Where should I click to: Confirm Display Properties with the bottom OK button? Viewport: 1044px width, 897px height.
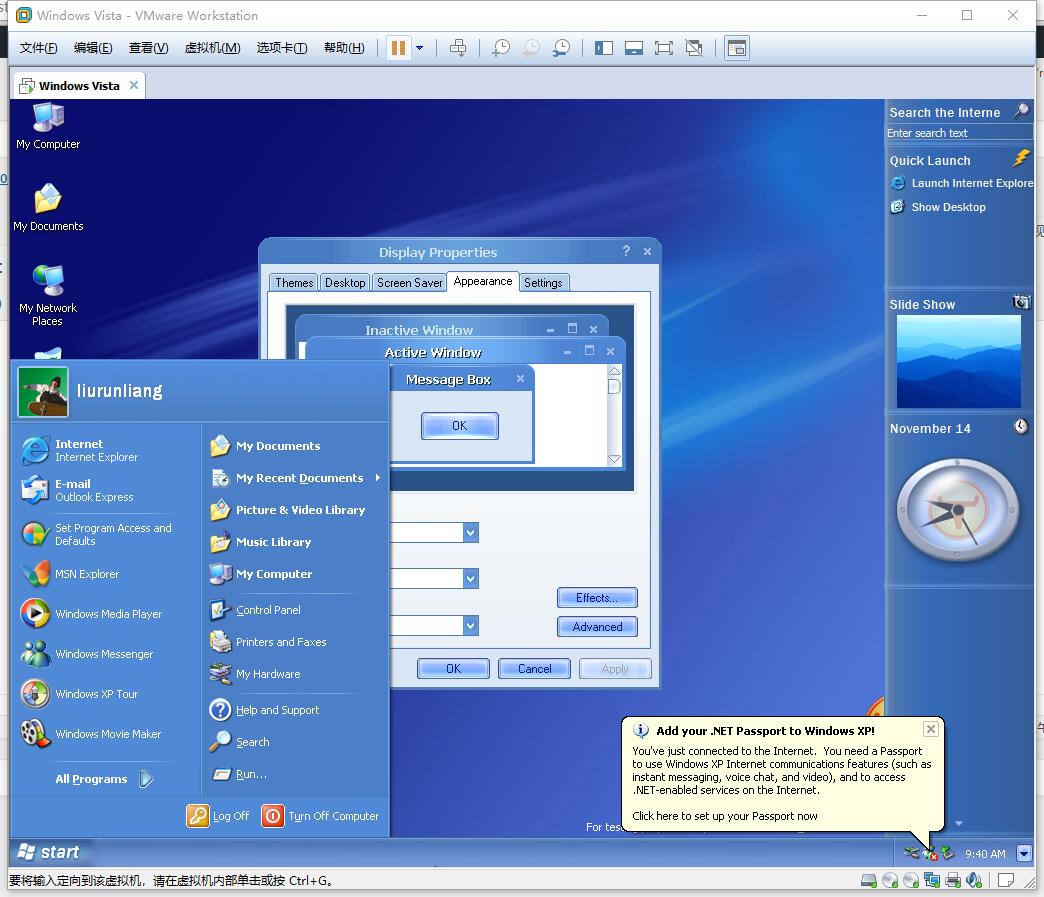[x=453, y=669]
